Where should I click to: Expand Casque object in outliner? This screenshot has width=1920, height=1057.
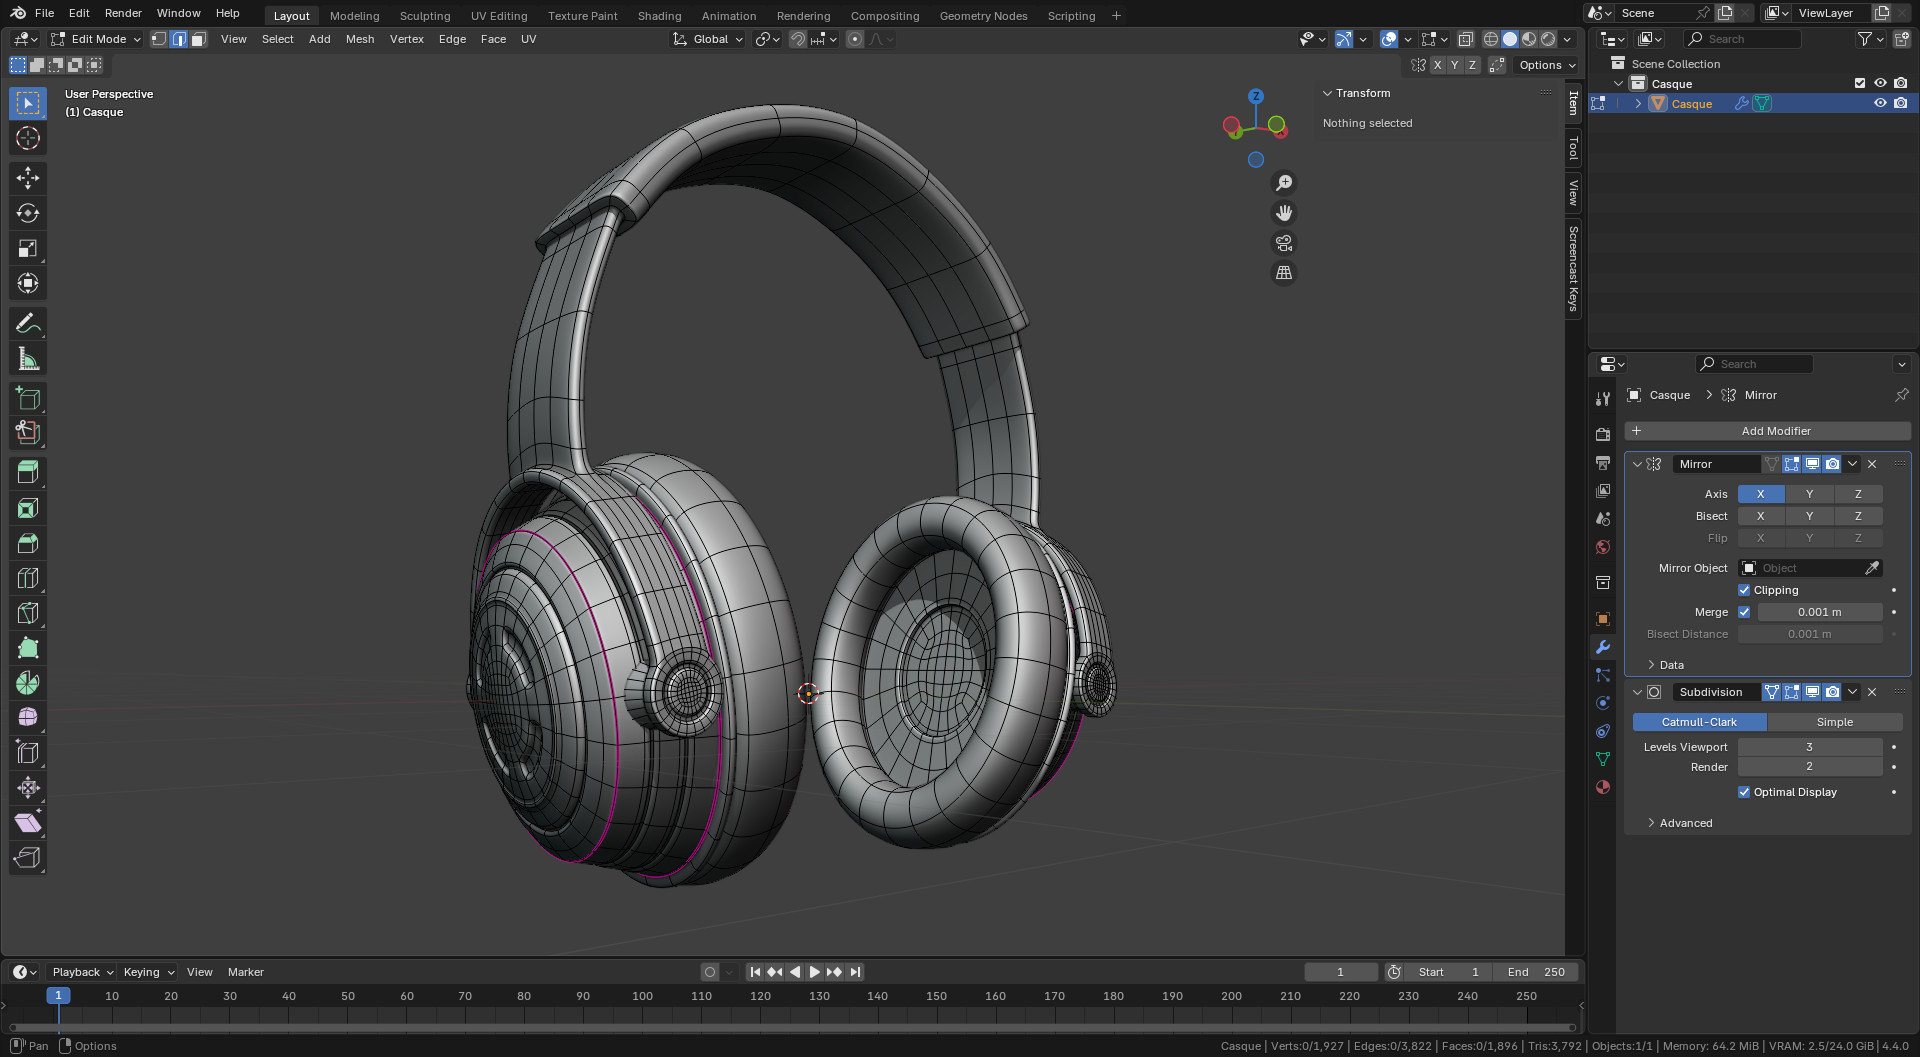point(1638,104)
